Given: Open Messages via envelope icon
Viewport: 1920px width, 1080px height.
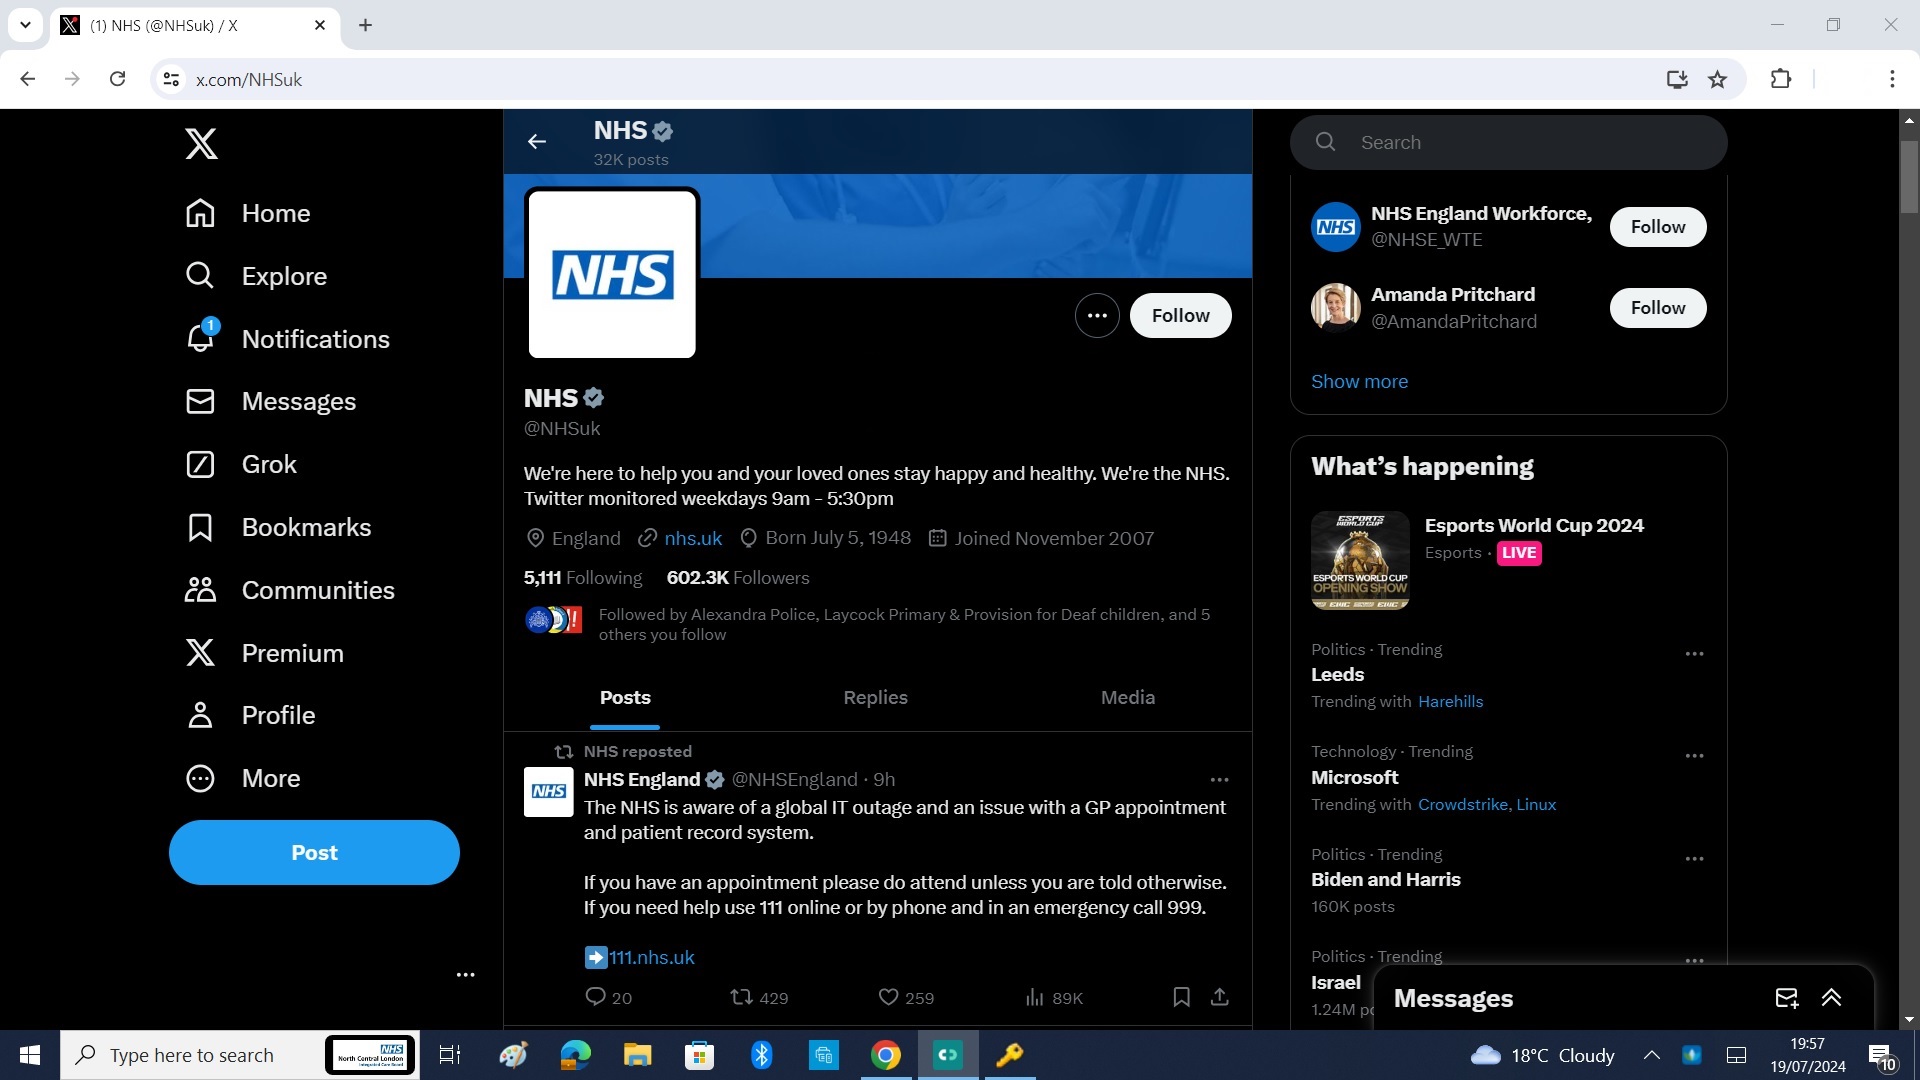Looking at the screenshot, I should coord(200,401).
